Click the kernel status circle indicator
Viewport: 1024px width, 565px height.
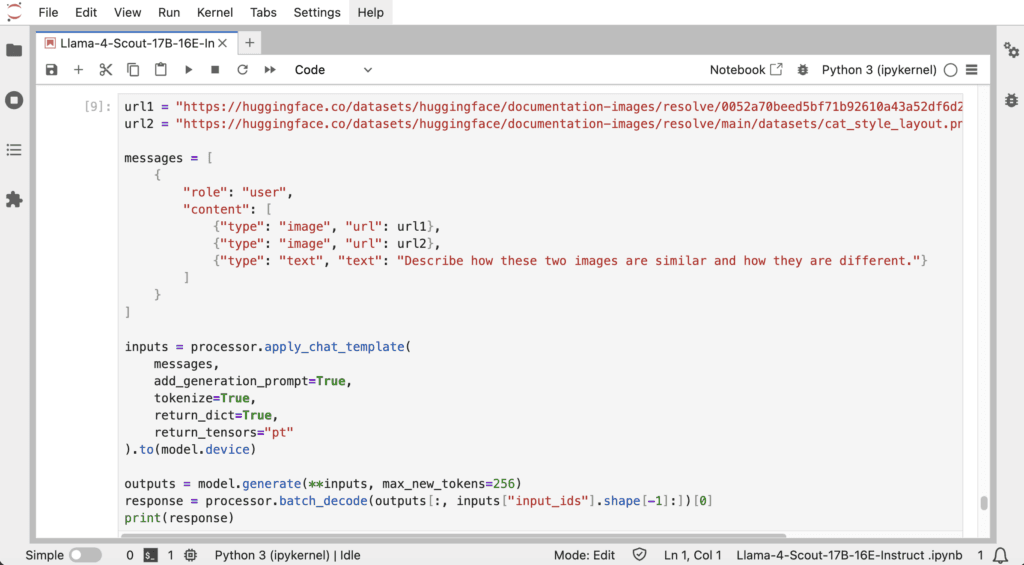point(951,70)
